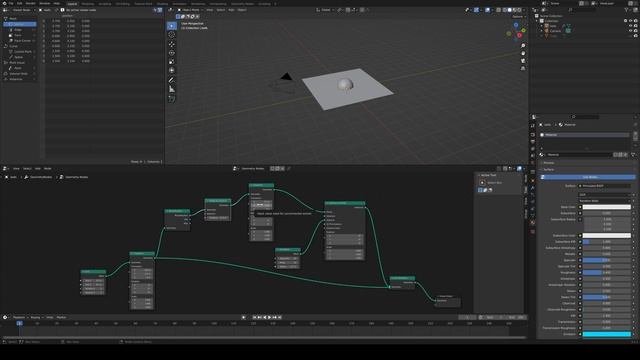Image resolution: width=640 pixels, height=360 pixels.
Task: Open the Edit menu in top bar
Action: coord(19,3)
